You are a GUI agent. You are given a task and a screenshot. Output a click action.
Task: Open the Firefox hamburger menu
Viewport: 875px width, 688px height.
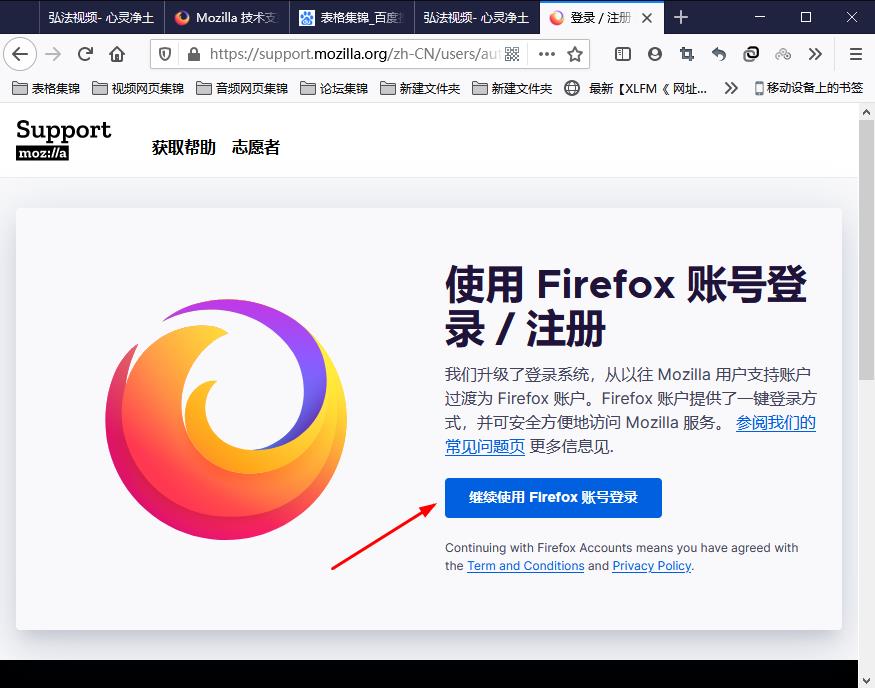(855, 54)
